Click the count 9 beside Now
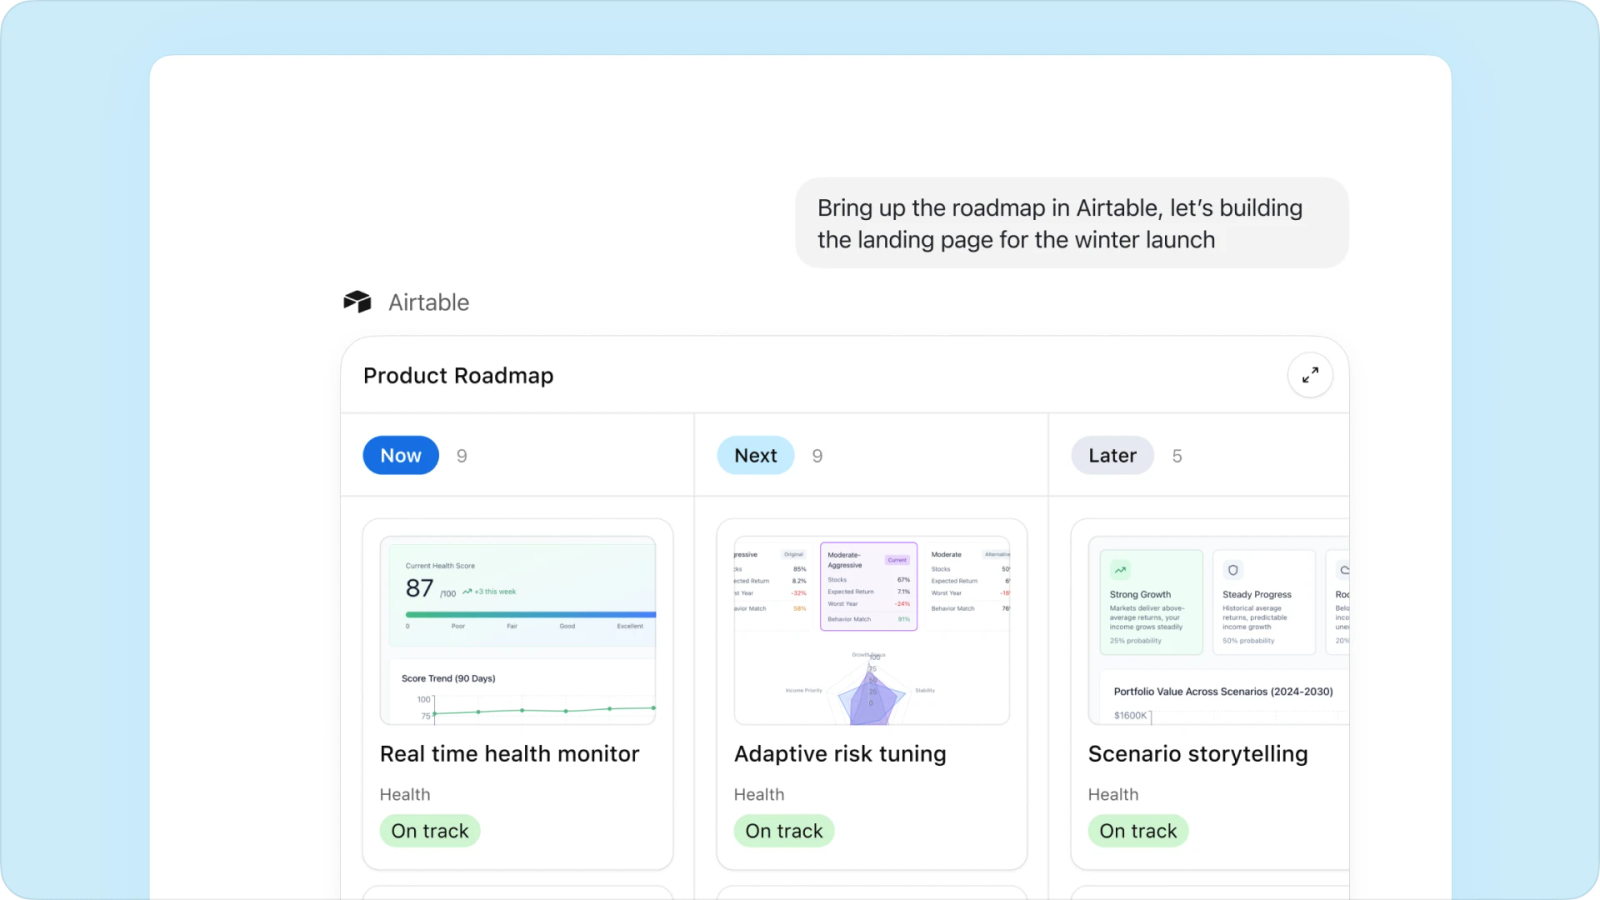The height and width of the screenshot is (900, 1600). tap(462, 456)
